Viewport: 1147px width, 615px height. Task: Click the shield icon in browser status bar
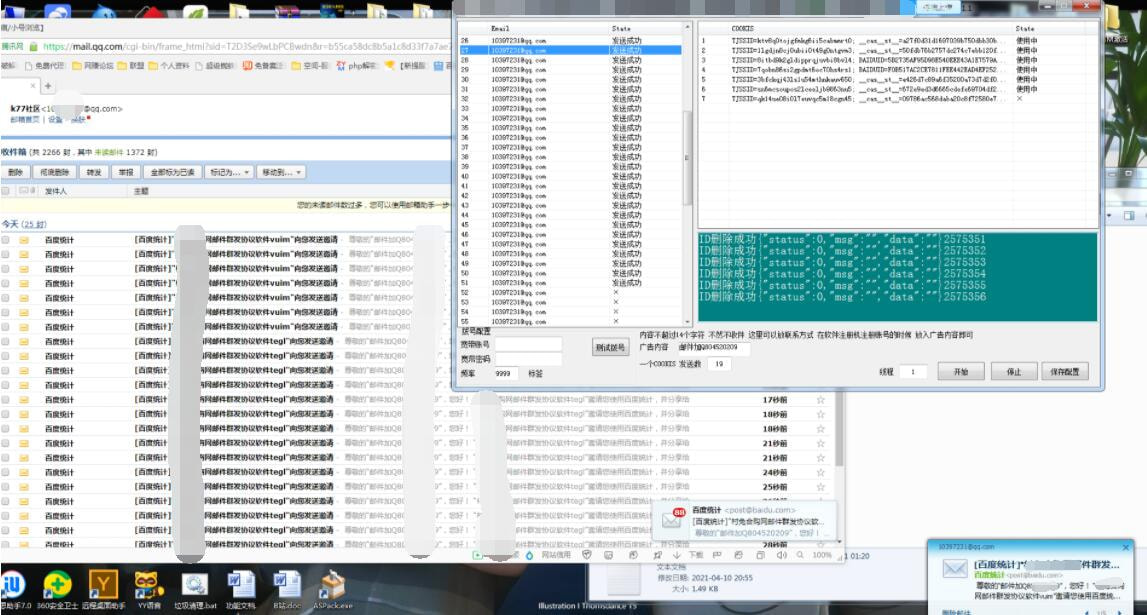click(586, 555)
